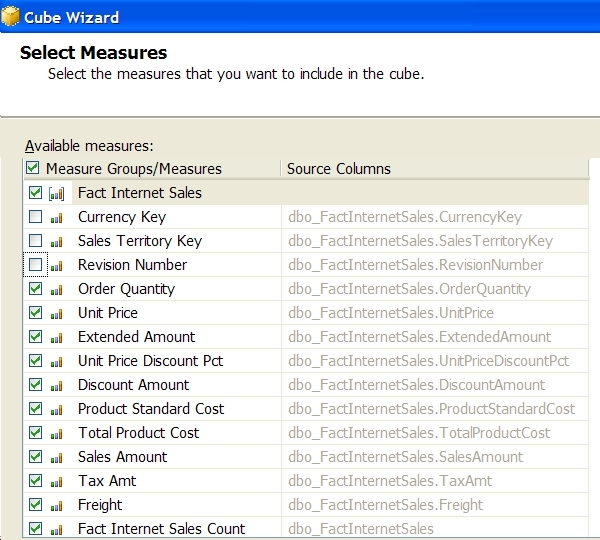Toggle the select-all Measure Groups/Measures checkbox
Image resolution: width=600 pixels, height=540 pixels.
coord(33,168)
